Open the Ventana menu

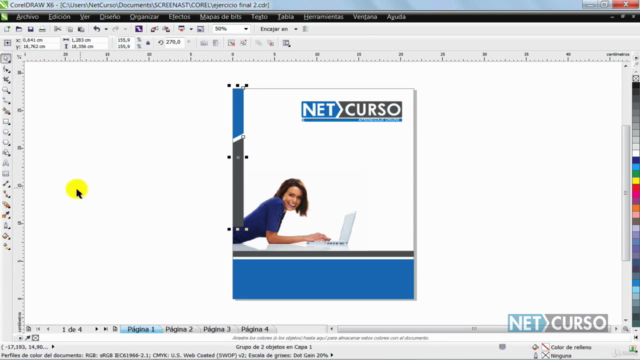tap(365, 17)
